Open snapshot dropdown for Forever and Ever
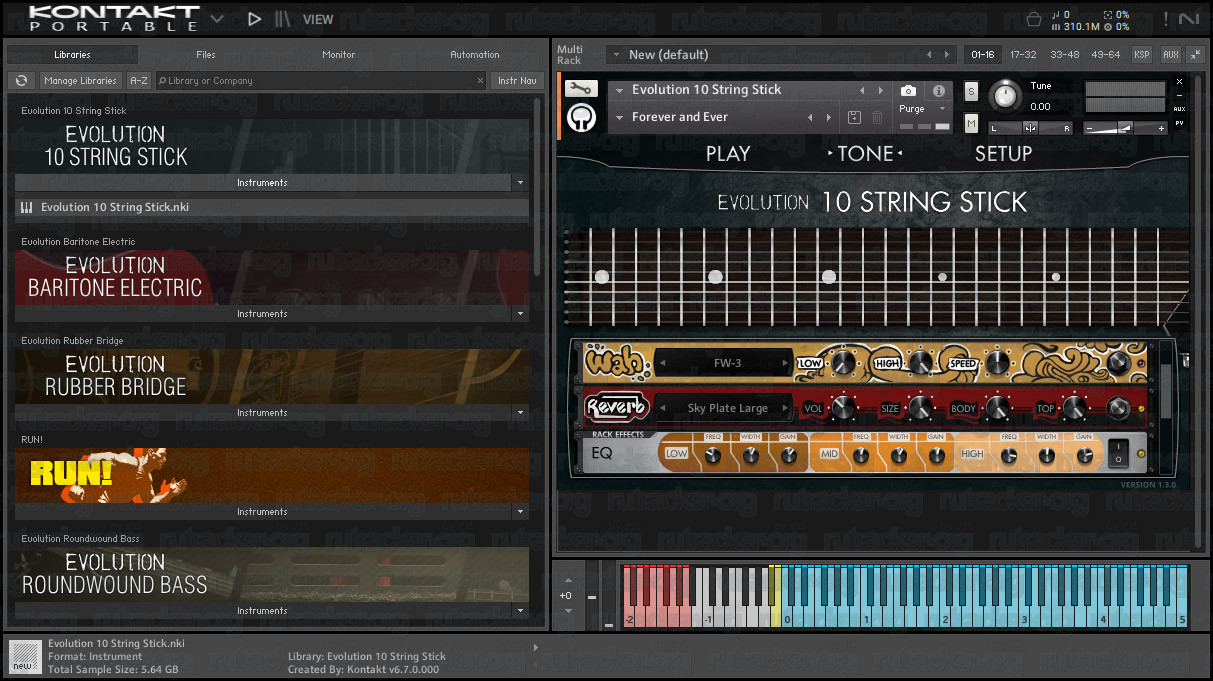1213x681 pixels. pyautogui.click(x=620, y=118)
